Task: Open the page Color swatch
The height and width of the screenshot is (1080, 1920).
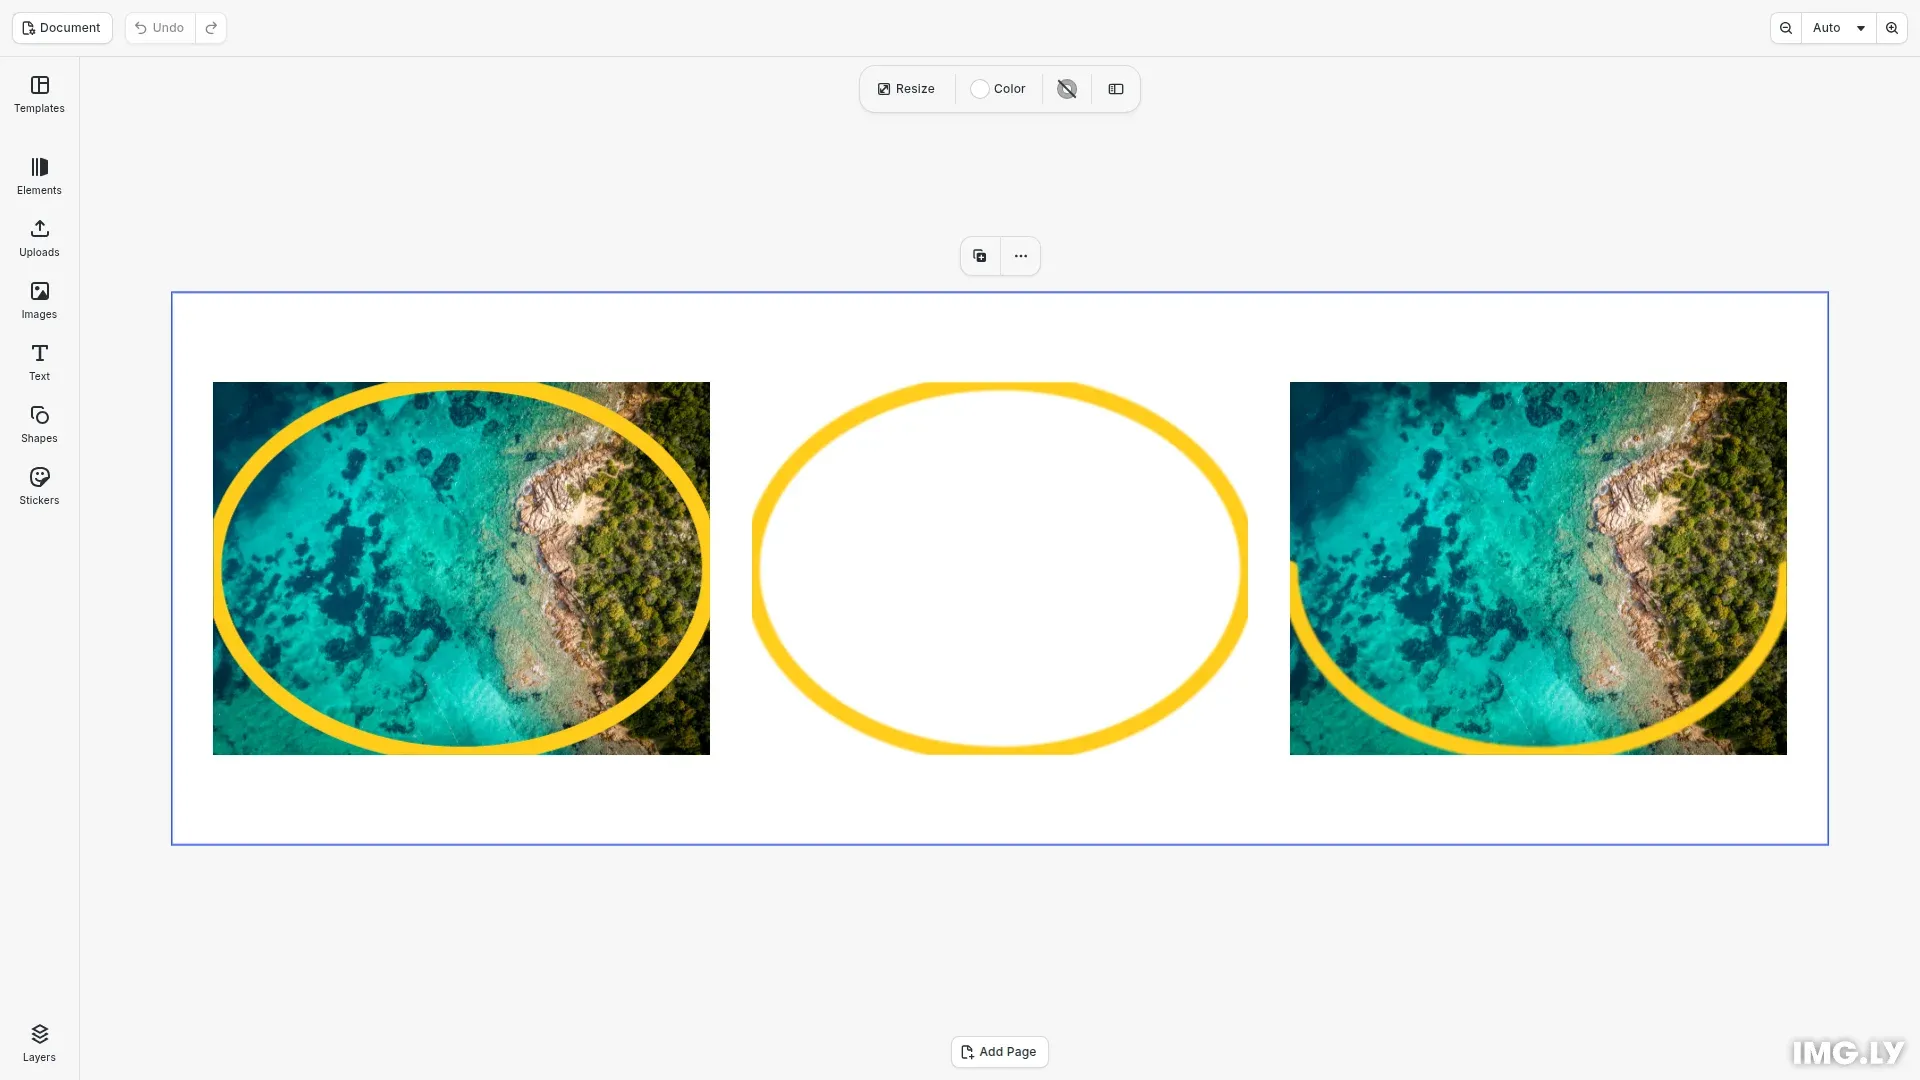Action: pyautogui.click(x=998, y=89)
